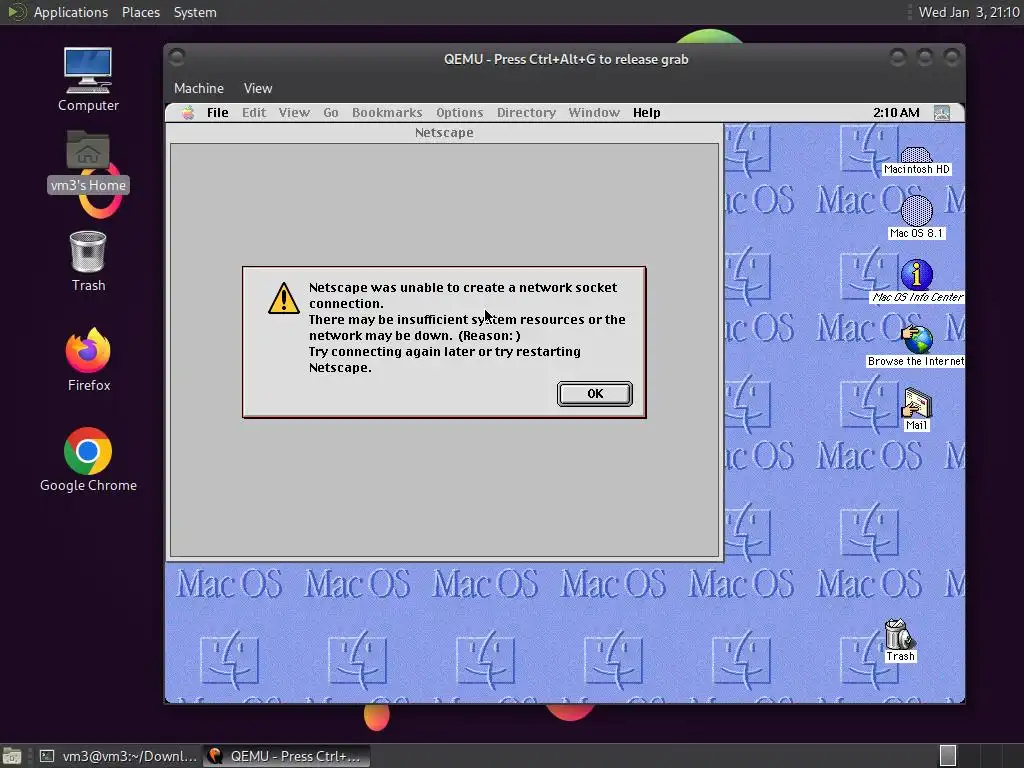
Task: Open the Window menu in Netscape
Action: [594, 112]
